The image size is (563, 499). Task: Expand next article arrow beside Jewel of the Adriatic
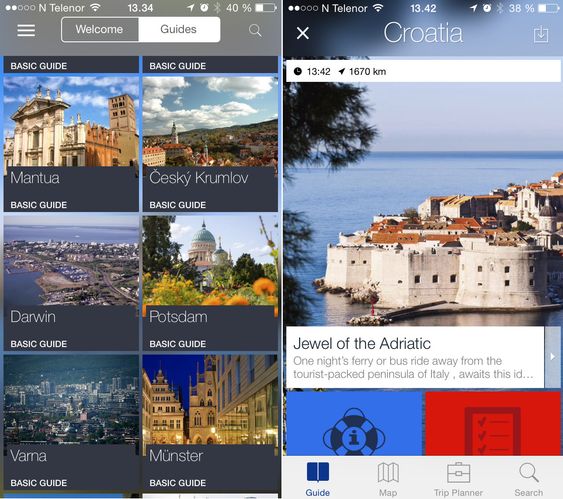(553, 357)
